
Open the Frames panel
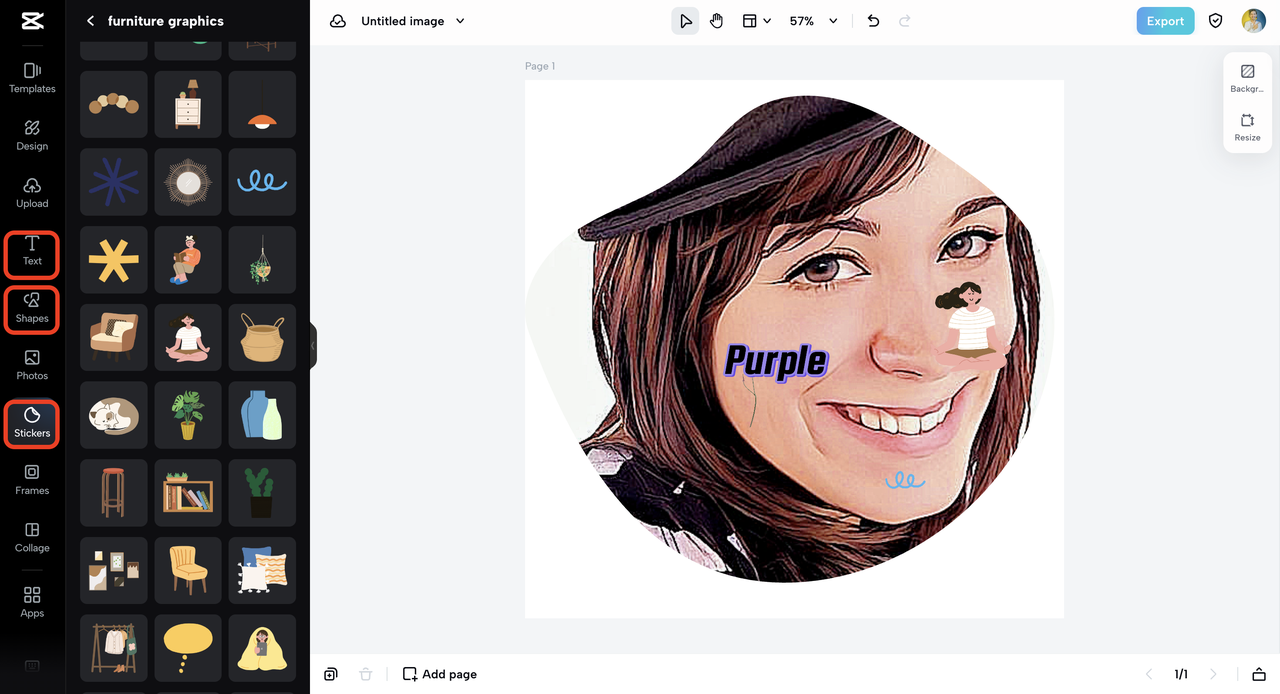(32, 480)
